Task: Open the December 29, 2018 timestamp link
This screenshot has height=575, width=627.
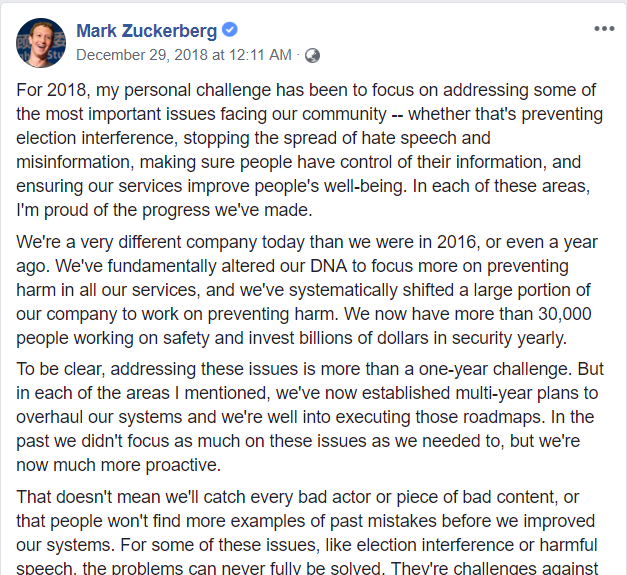Action: 184,55
